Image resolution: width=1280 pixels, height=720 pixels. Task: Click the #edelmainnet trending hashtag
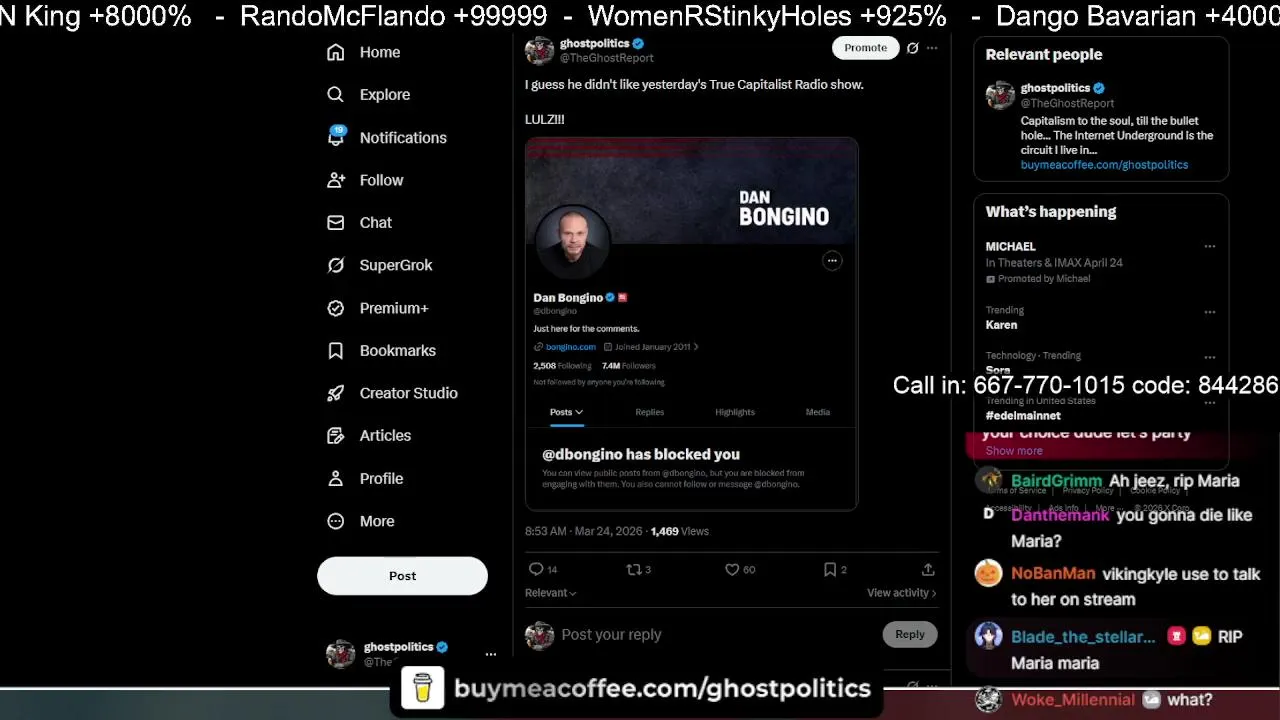coord(1023,415)
